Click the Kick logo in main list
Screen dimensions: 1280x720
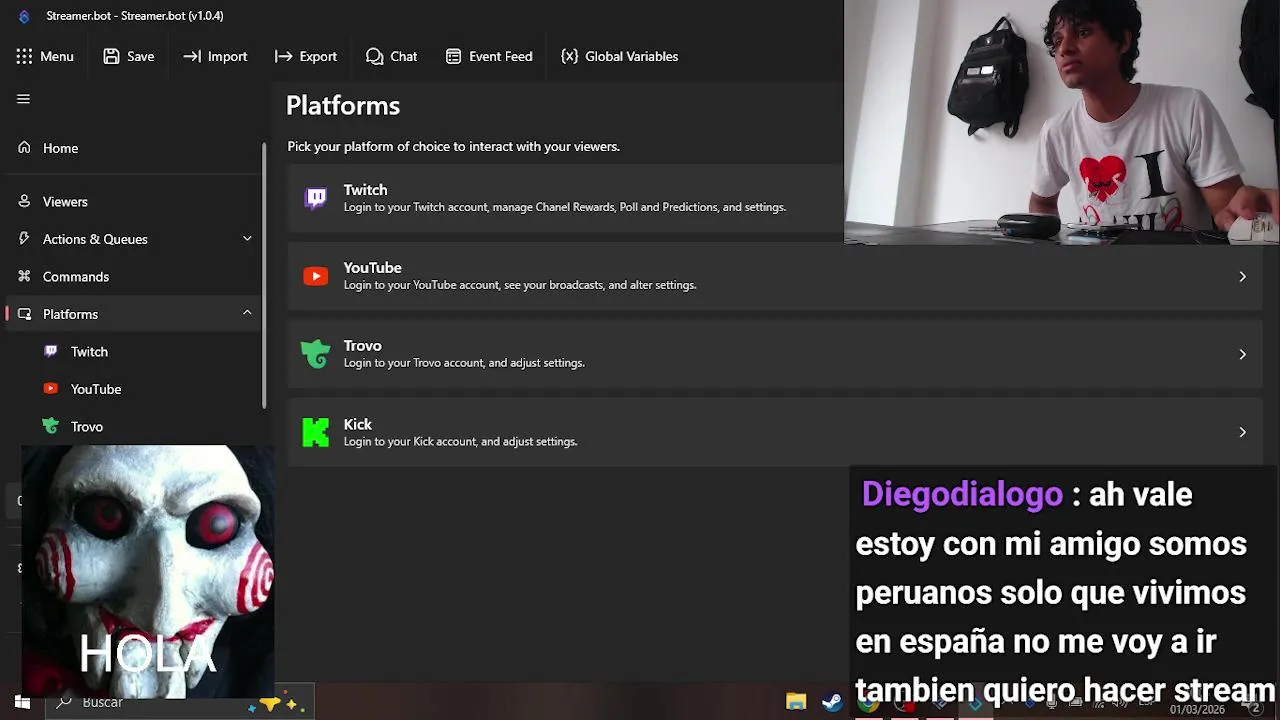[x=316, y=432]
